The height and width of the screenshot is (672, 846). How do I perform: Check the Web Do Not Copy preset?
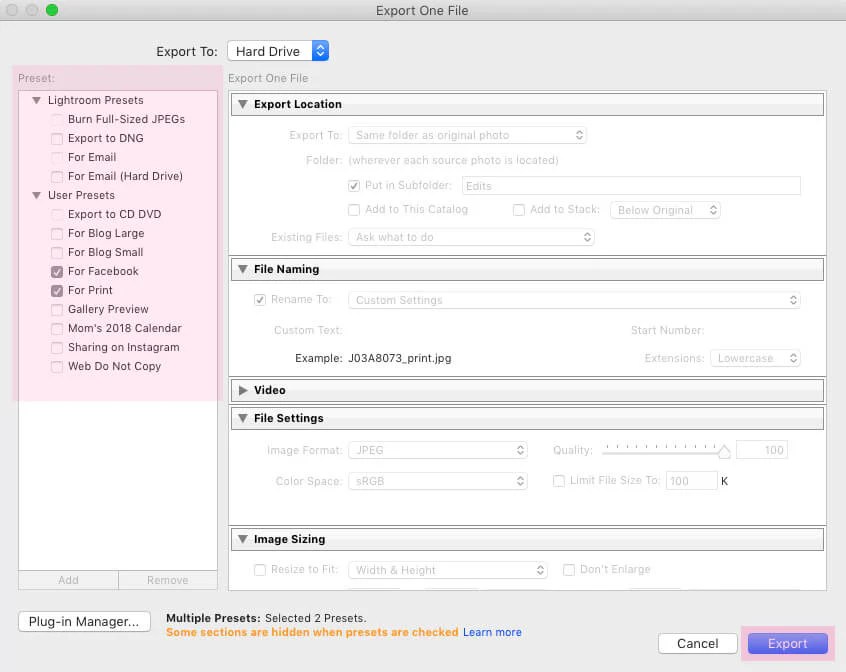coord(57,367)
